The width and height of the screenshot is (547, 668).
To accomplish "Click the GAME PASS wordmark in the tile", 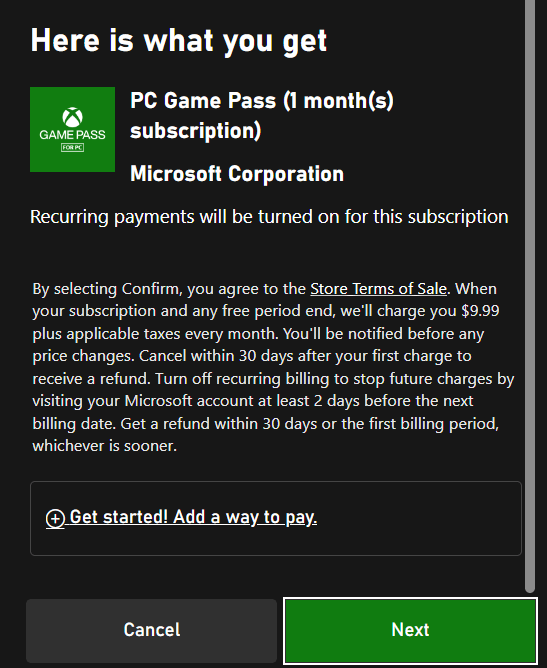I will point(72,135).
